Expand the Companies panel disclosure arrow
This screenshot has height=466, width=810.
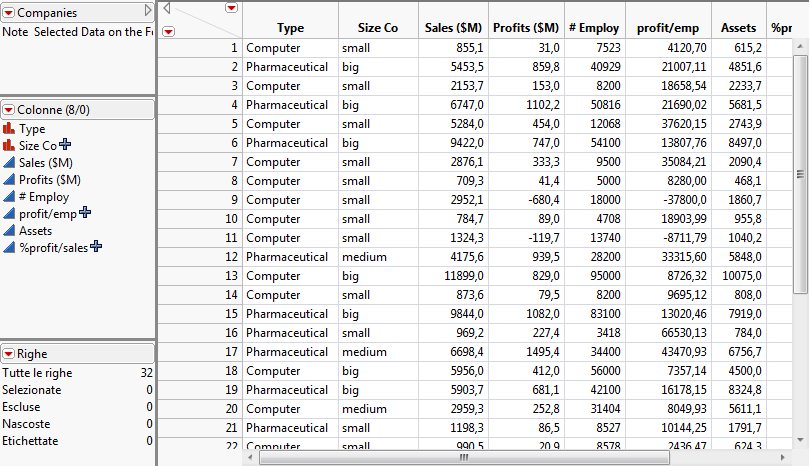click(x=148, y=12)
